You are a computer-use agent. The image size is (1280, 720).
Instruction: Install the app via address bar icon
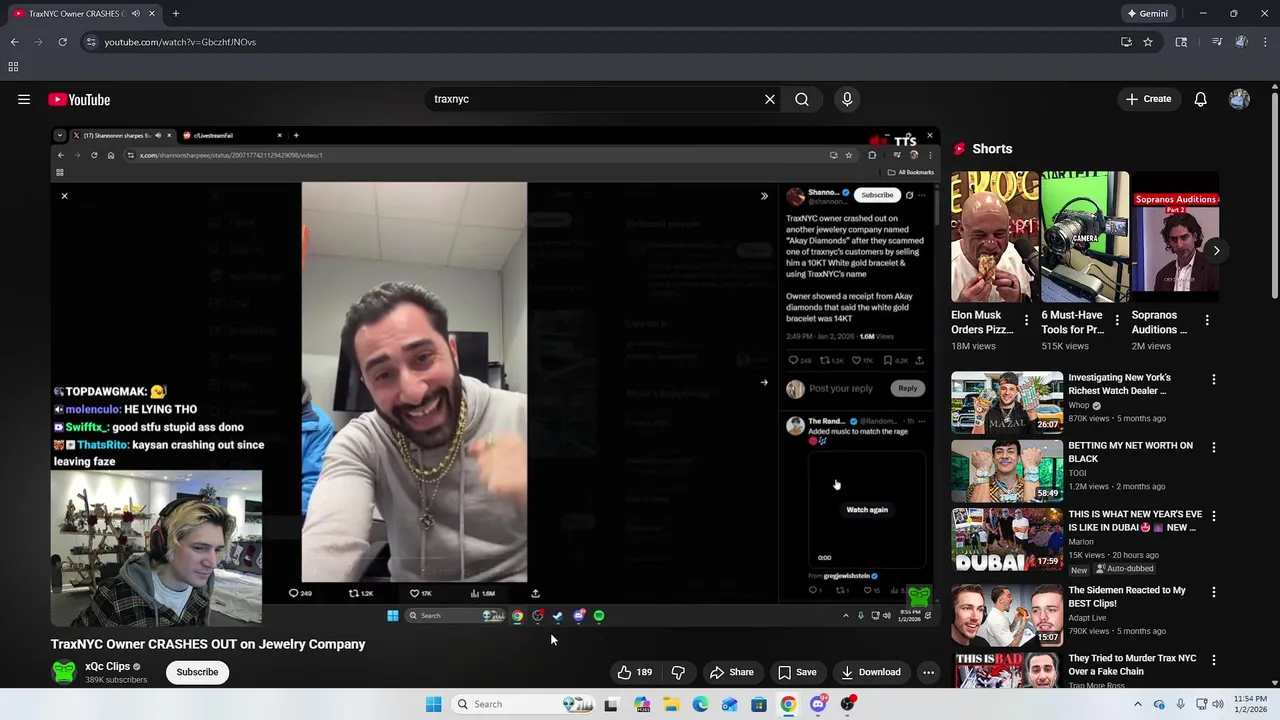tap(1127, 42)
